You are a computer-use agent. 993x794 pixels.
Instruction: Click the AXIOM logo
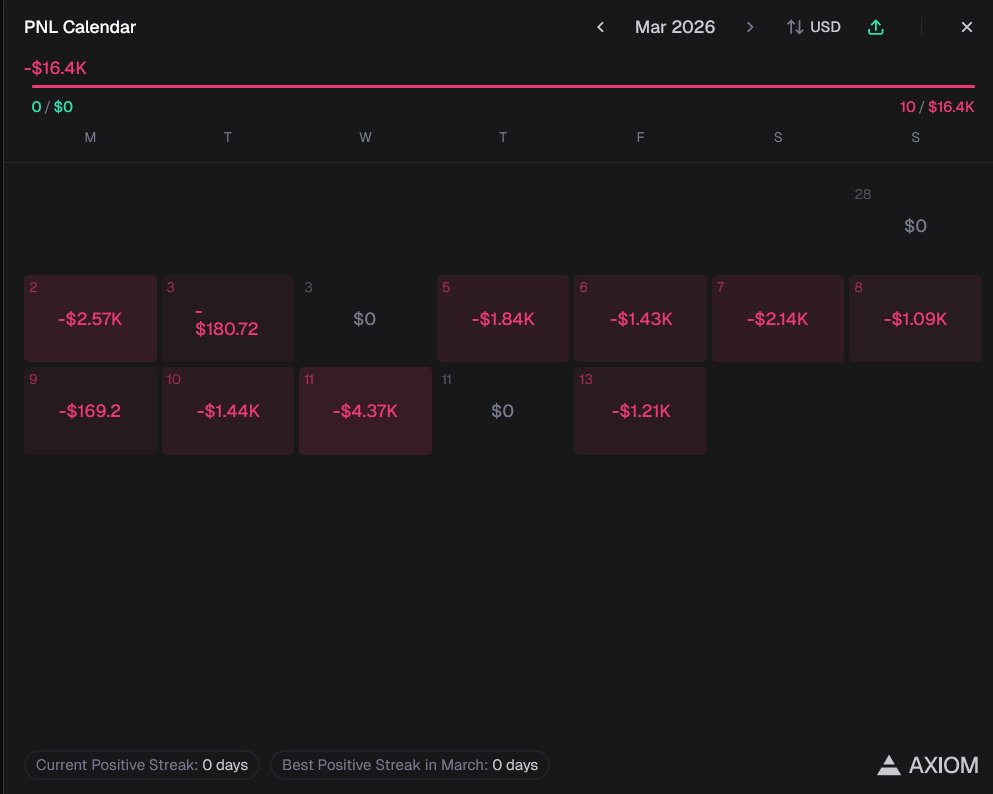click(928, 765)
